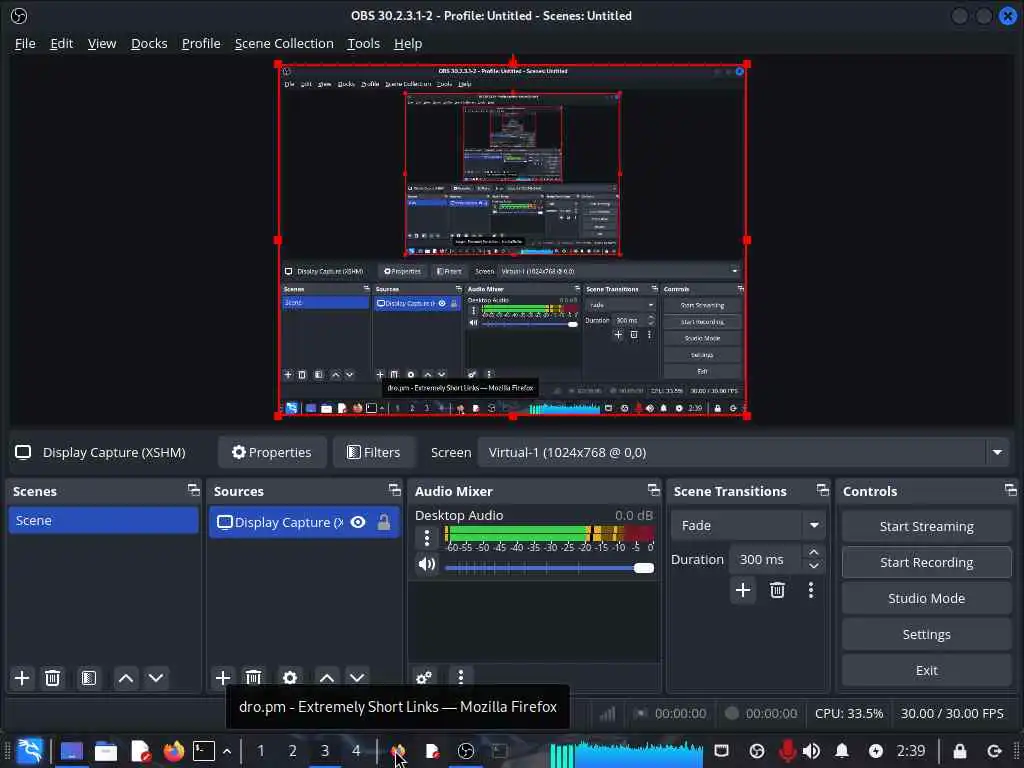Toggle Studio Mode
This screenshot has height=768, width=1024.
926,598
